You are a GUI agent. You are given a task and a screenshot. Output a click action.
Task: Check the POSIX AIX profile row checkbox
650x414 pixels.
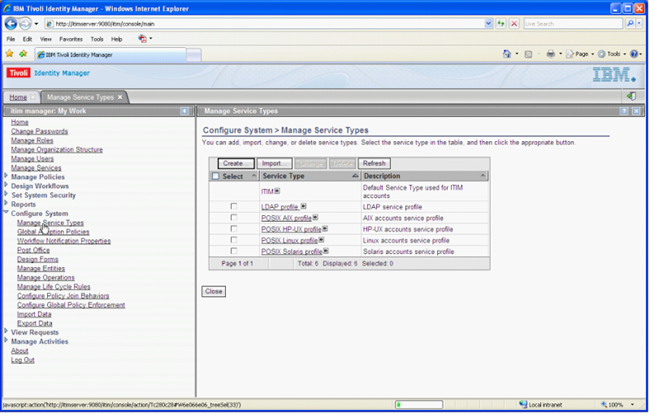pos(234,218)
